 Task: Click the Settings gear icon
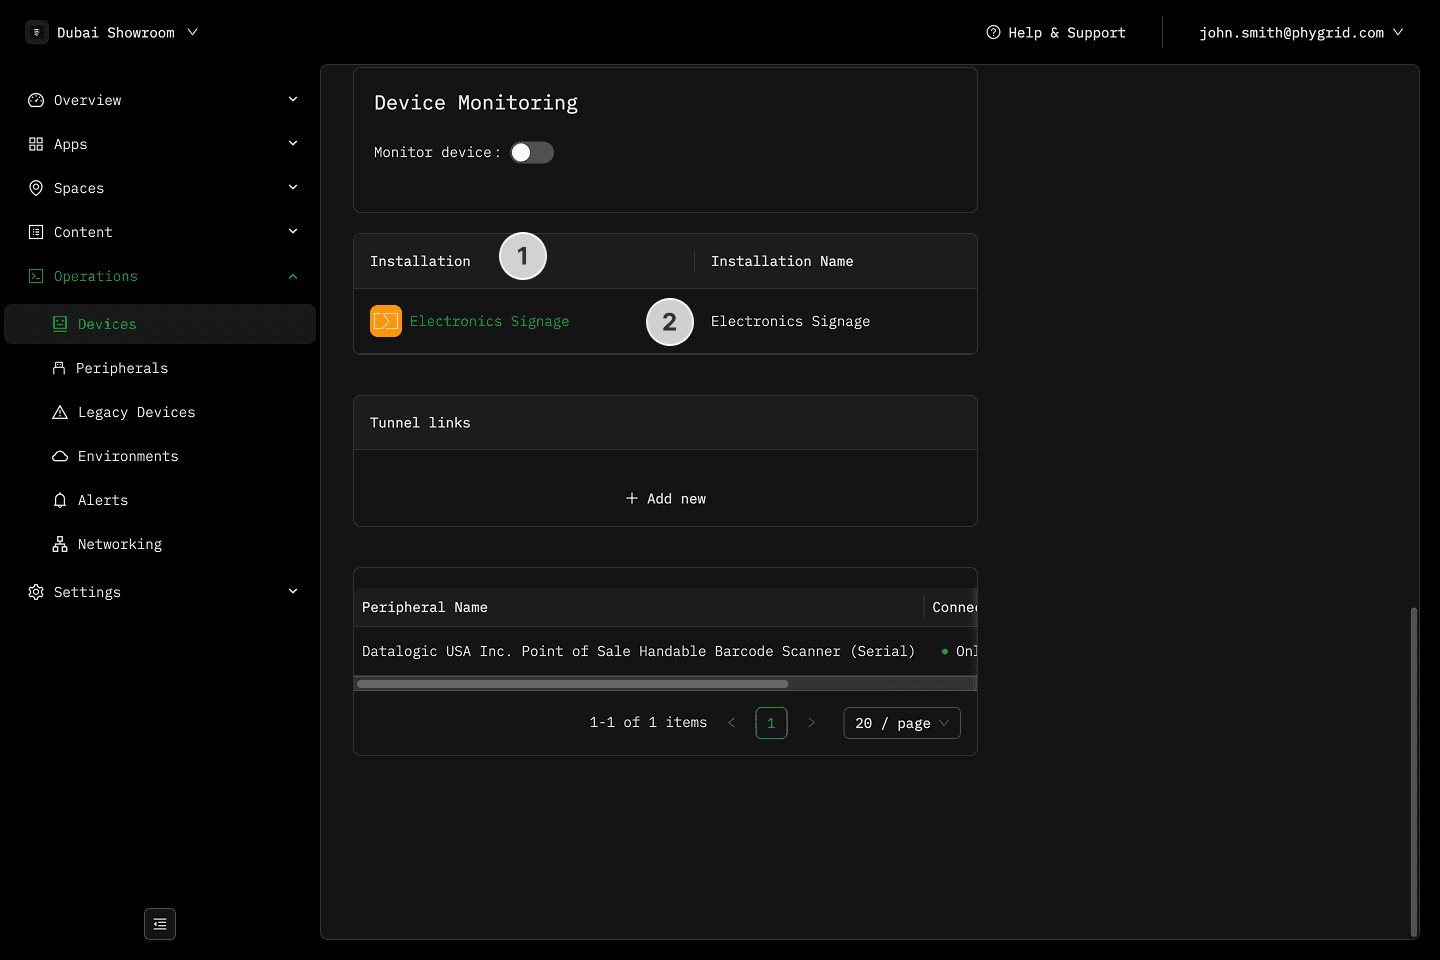tap(36, 592)
